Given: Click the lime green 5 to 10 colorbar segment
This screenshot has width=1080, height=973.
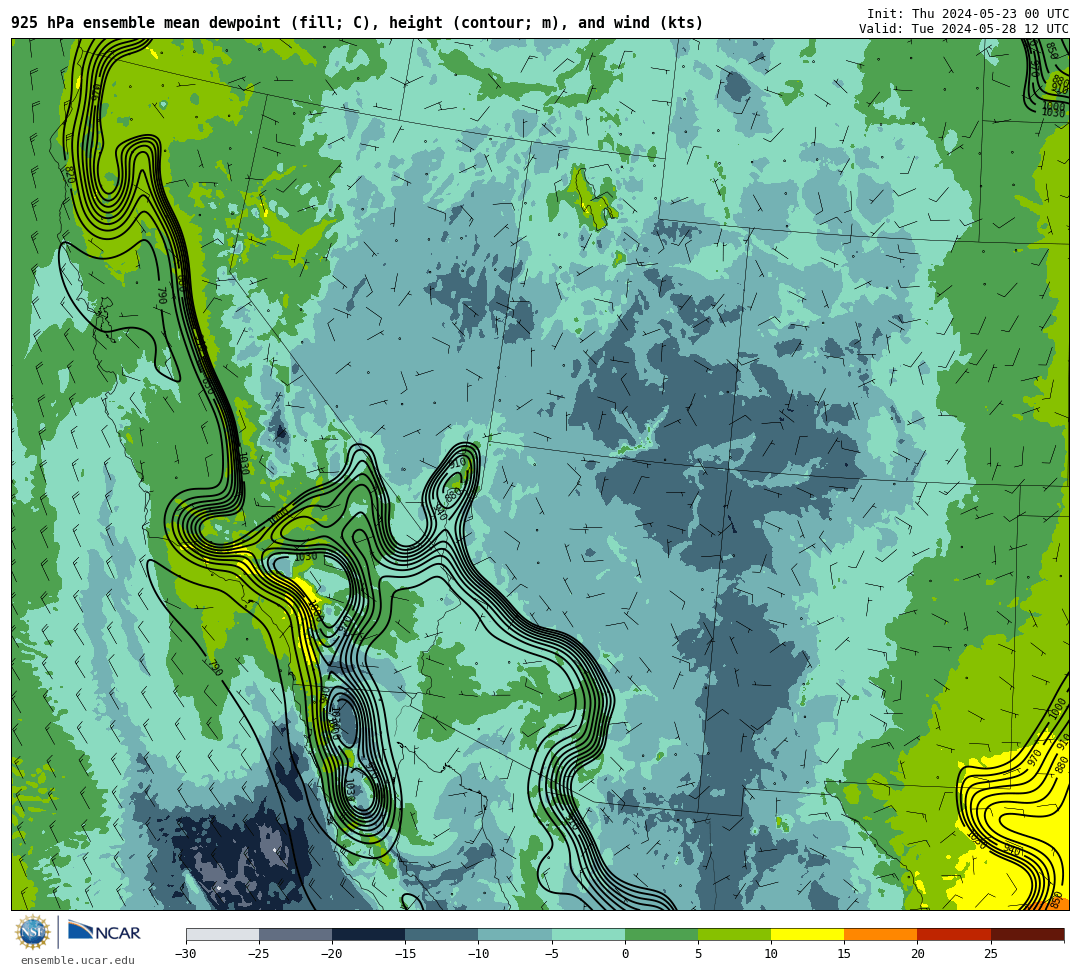Looking at the screenshot, I should coord(734,934).
